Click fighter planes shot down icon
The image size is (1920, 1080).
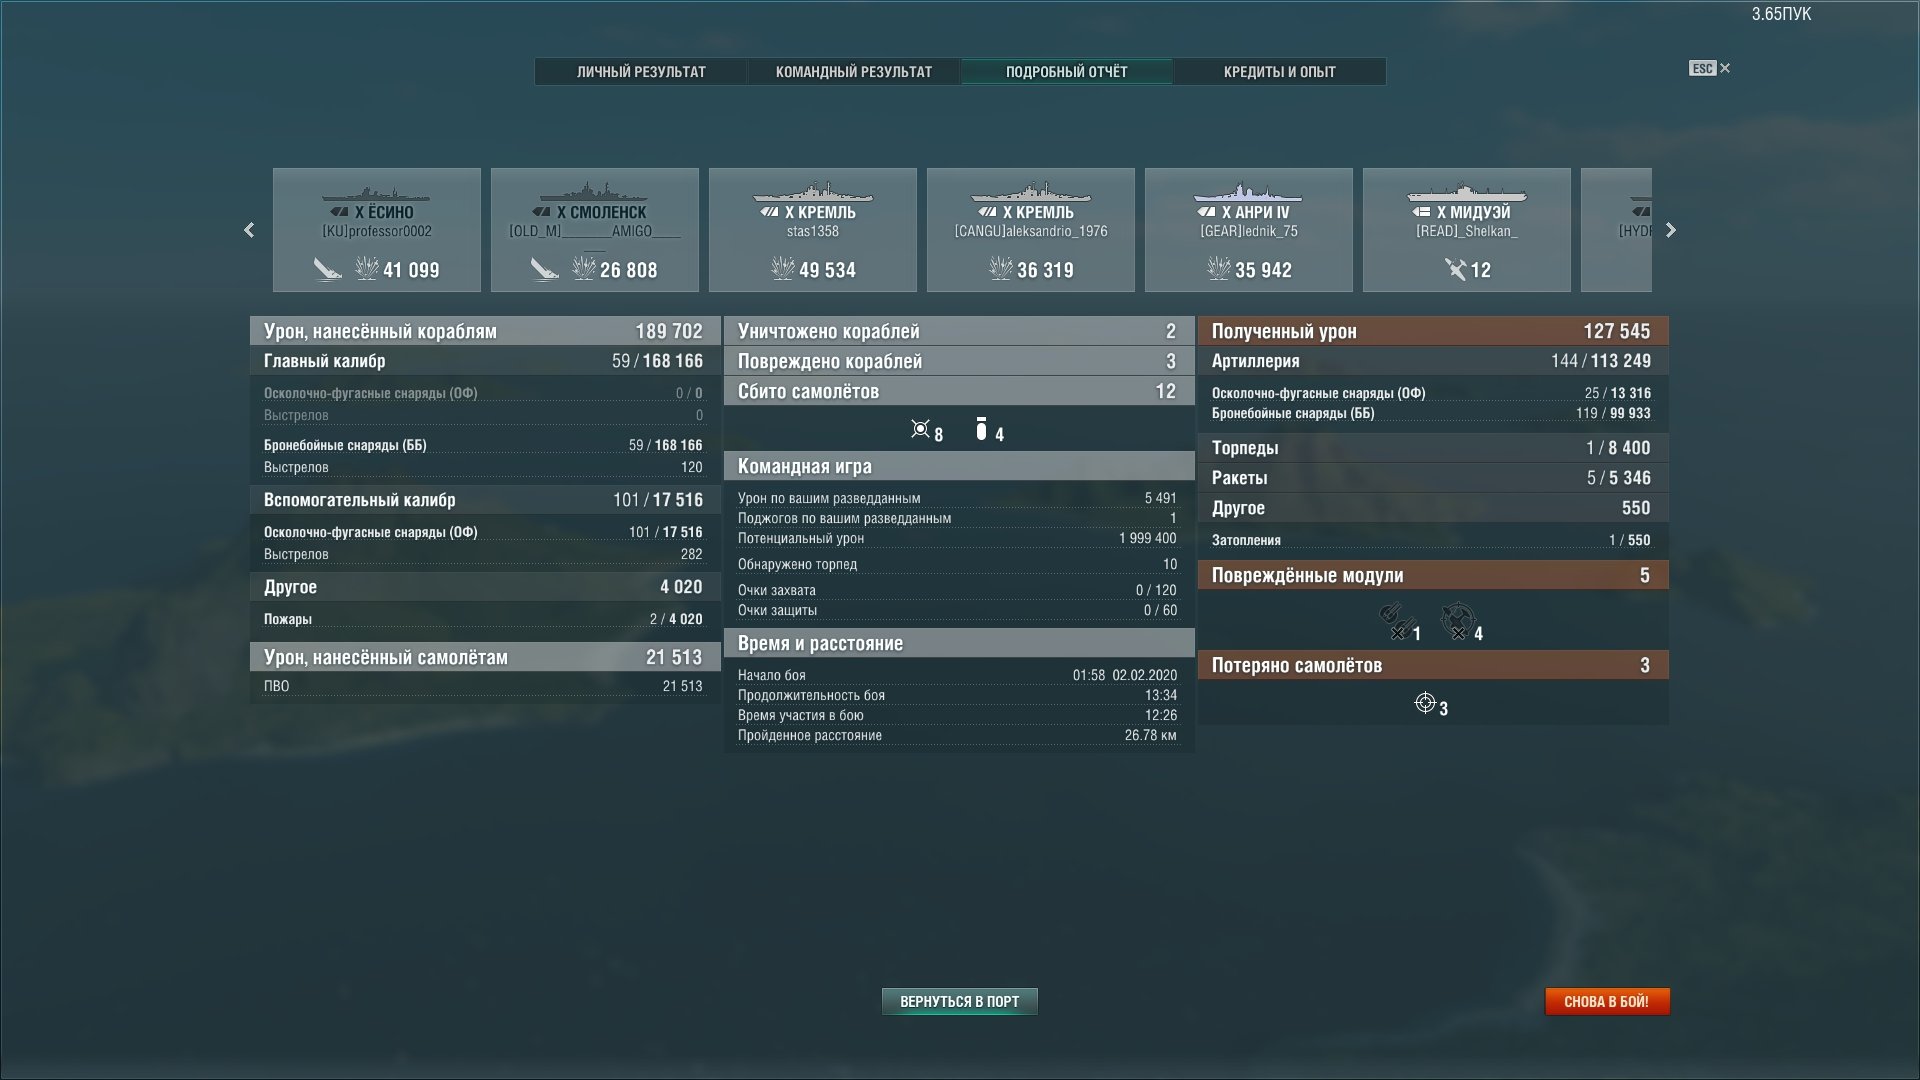pyautogui.click(x=921, y=429)
